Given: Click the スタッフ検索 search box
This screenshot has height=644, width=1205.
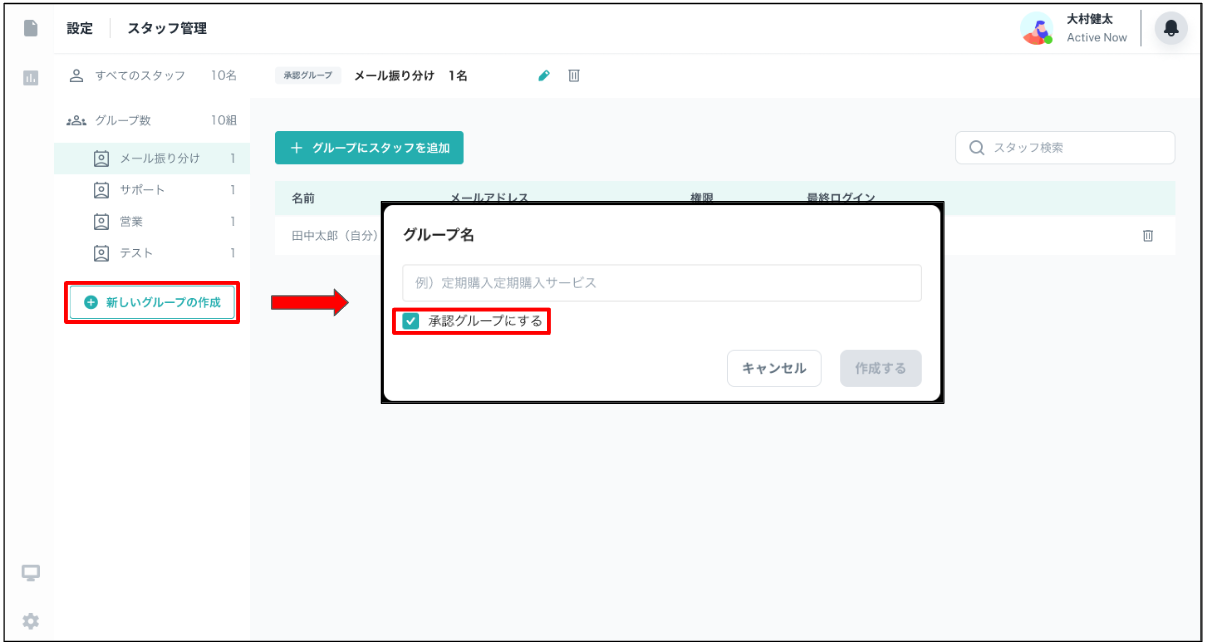Looking at the screenshot, I should coord(1065,148).
